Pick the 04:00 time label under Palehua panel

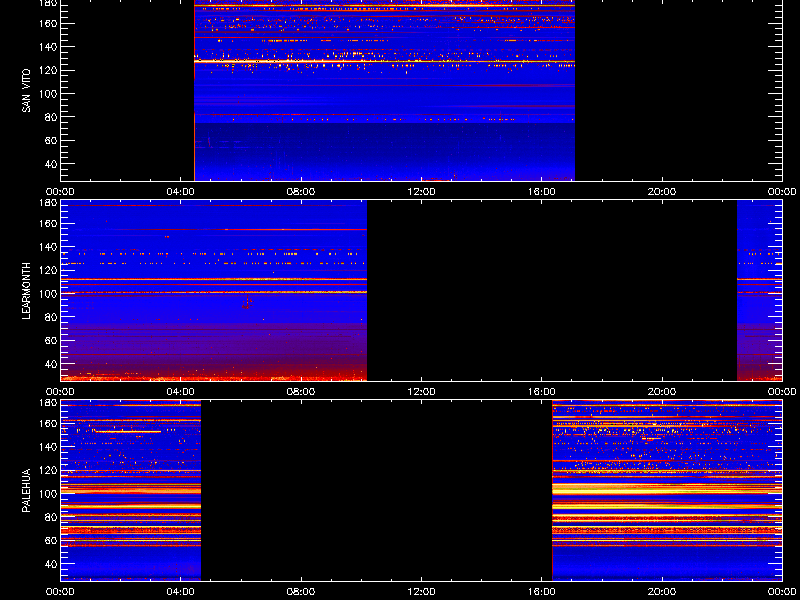tap(181, 592)
